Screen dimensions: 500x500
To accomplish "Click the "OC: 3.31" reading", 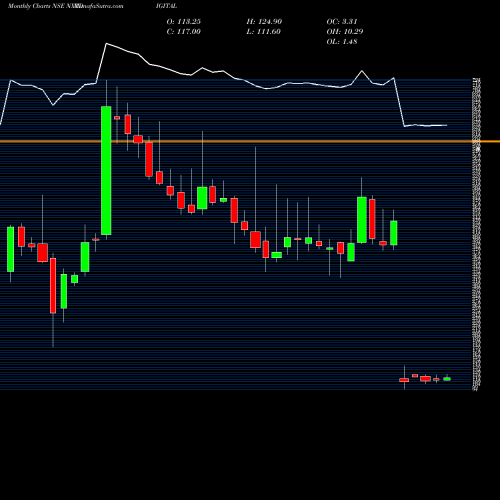I will point(342,22).
